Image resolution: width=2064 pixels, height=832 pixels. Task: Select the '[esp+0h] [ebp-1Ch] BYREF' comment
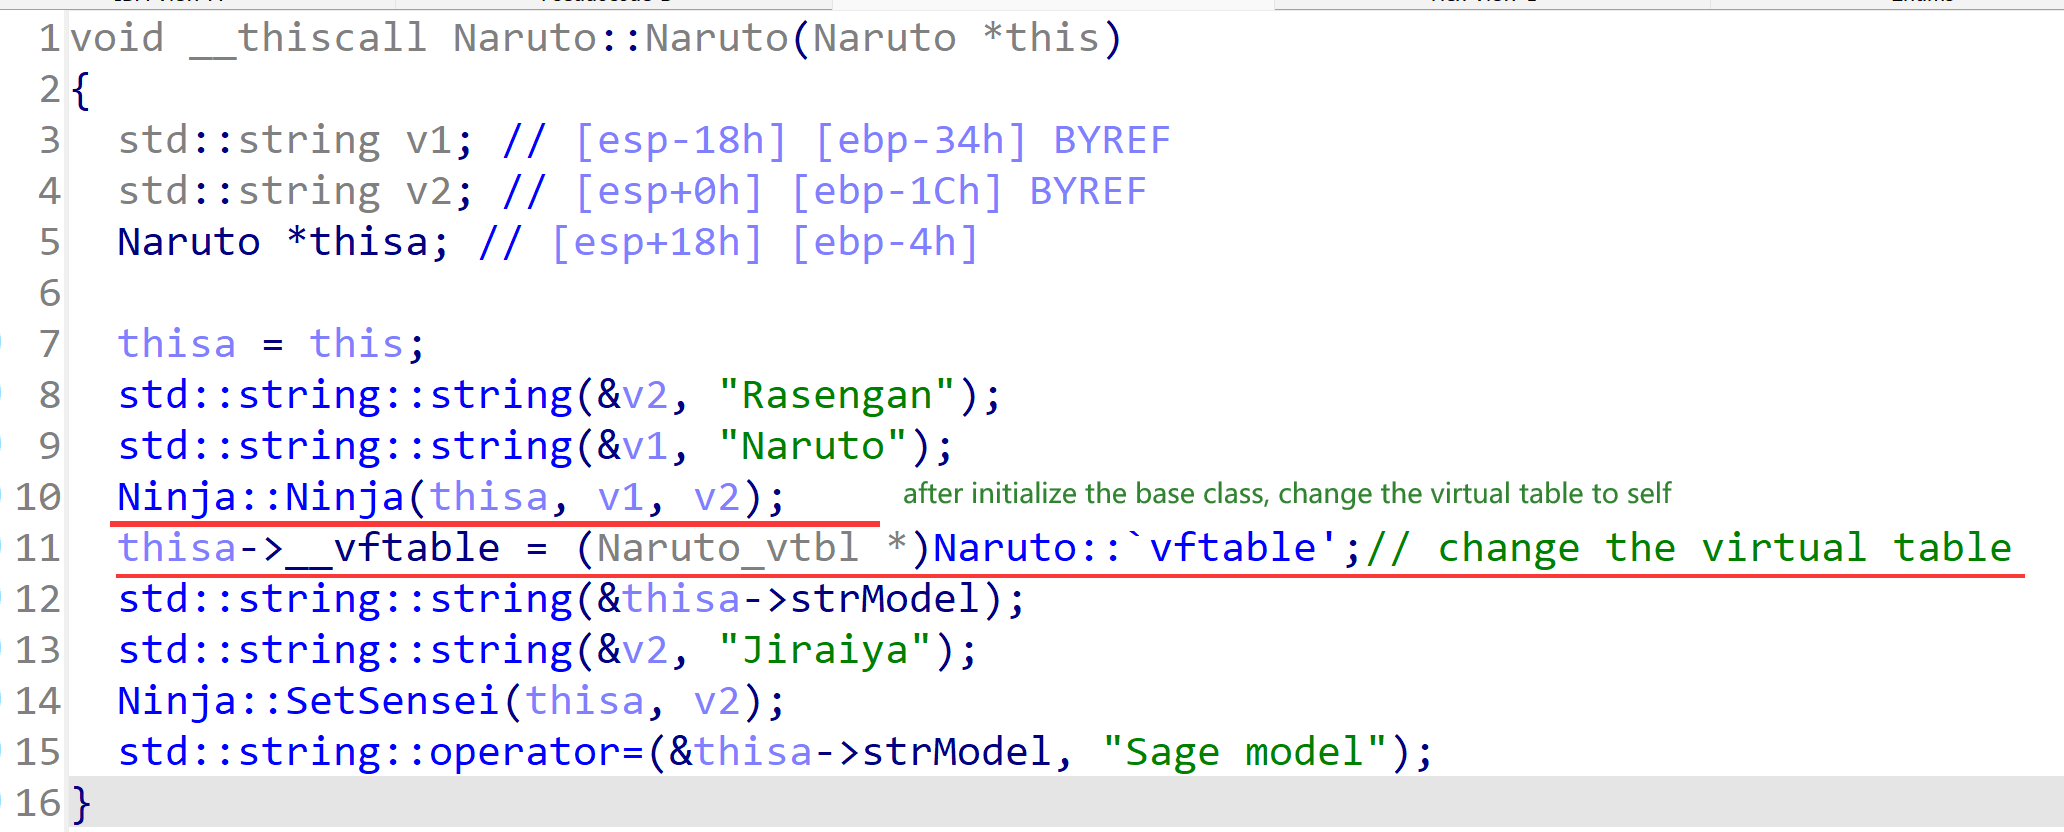(860, 191)
